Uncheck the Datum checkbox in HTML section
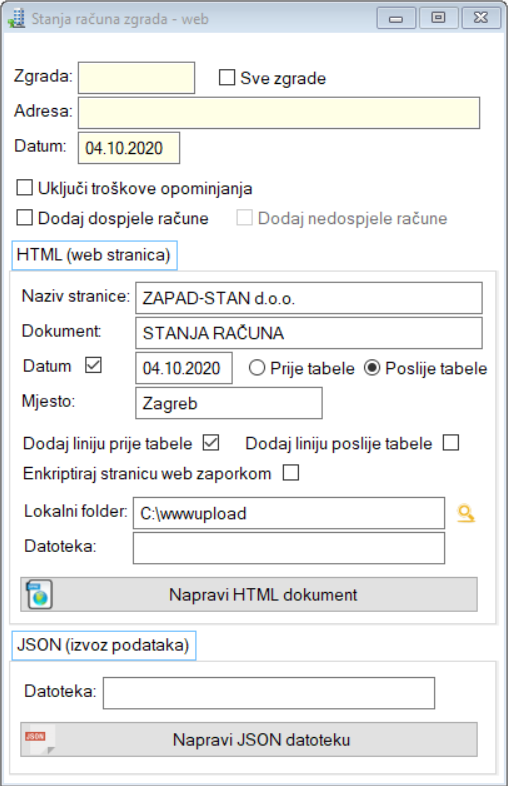The image size is (508, 786). pyautogui.click(x=93, y=365)
